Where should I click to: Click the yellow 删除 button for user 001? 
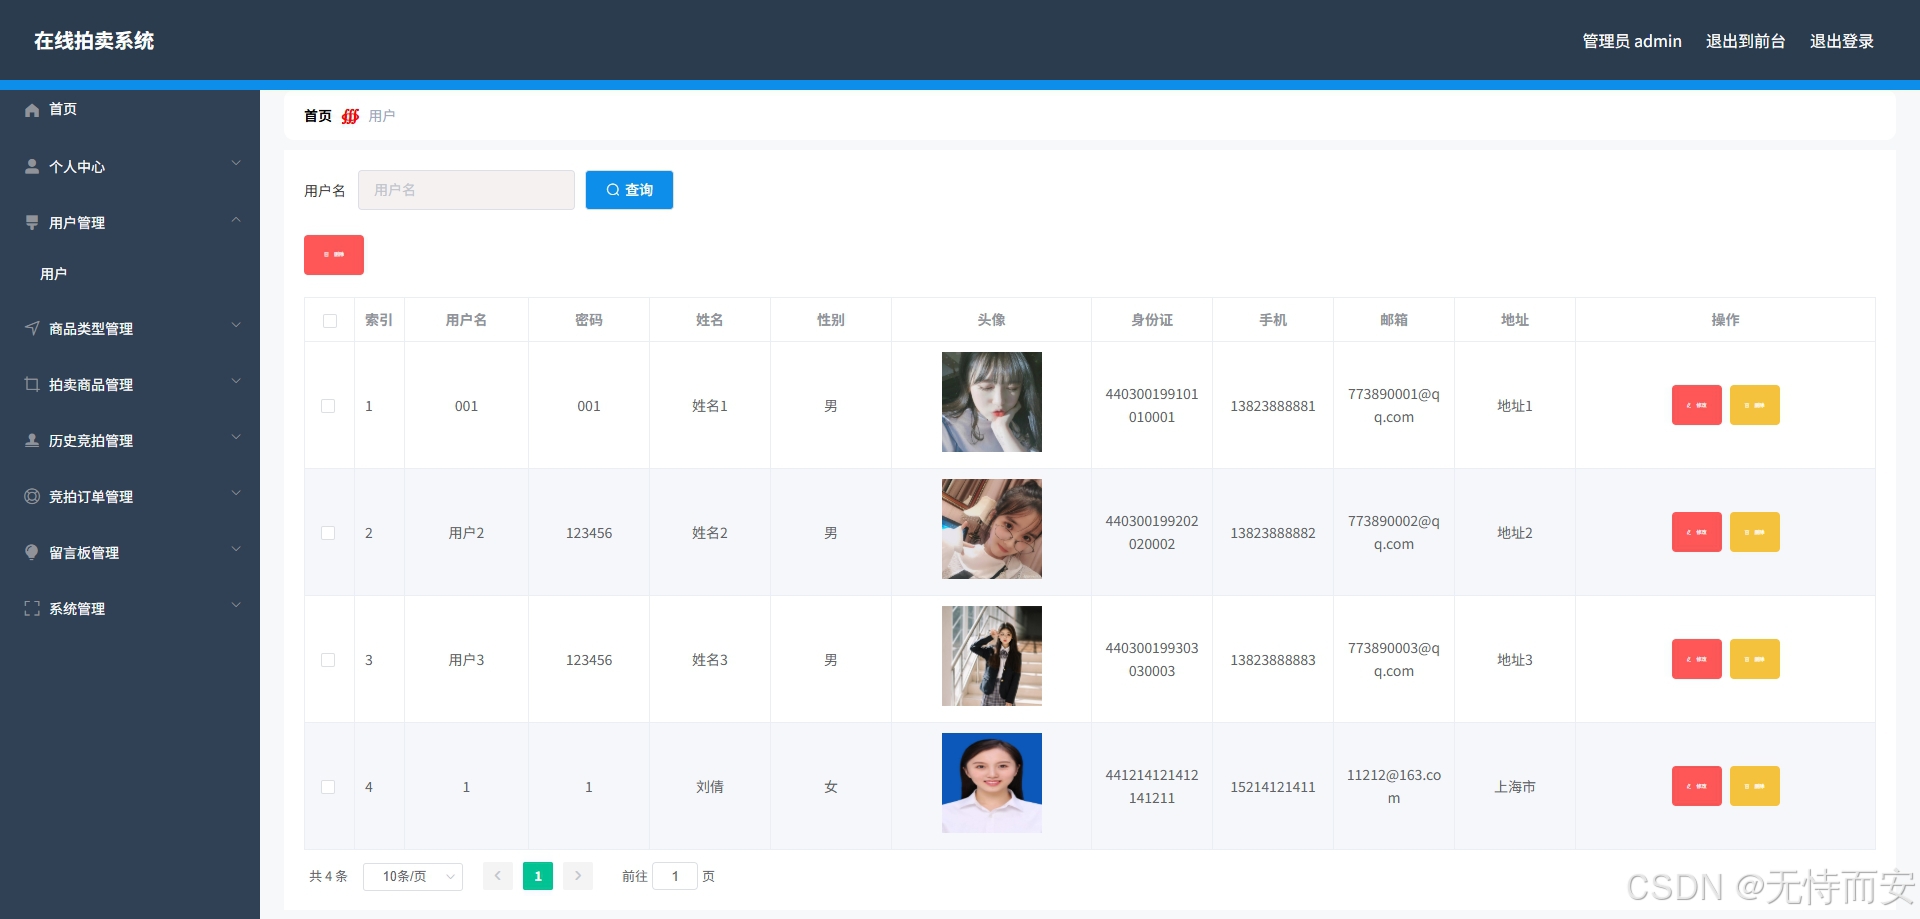point(1754,405)
